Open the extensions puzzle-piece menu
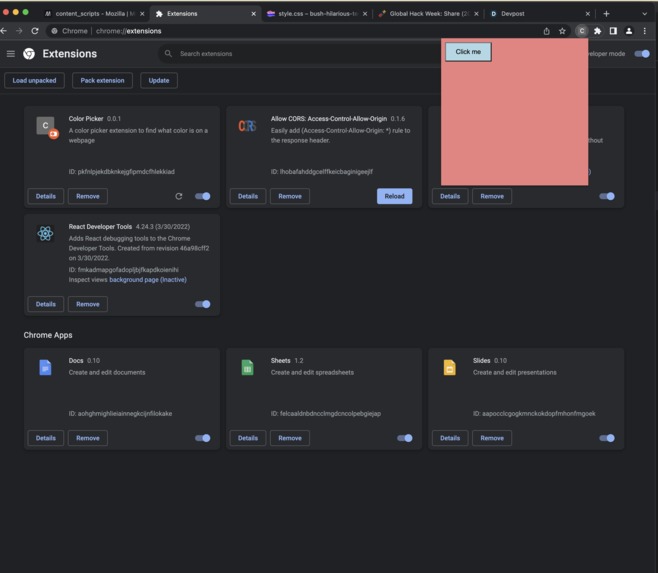658x573 pixels. 598,31
